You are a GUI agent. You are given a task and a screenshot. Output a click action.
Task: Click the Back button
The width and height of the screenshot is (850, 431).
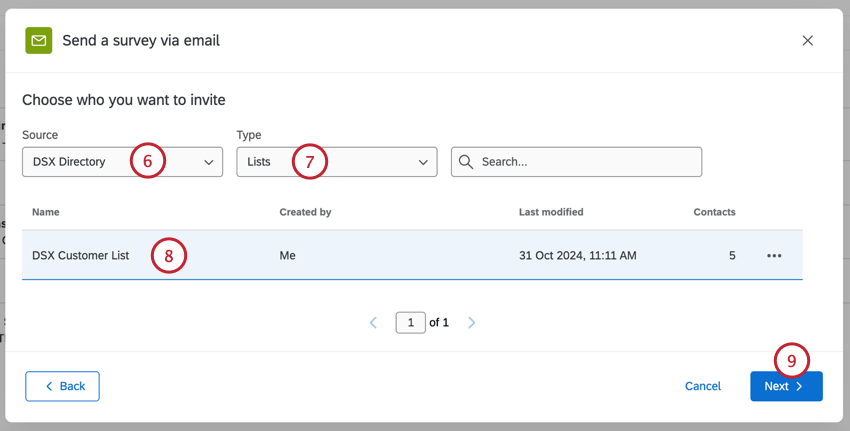point(62,386)
